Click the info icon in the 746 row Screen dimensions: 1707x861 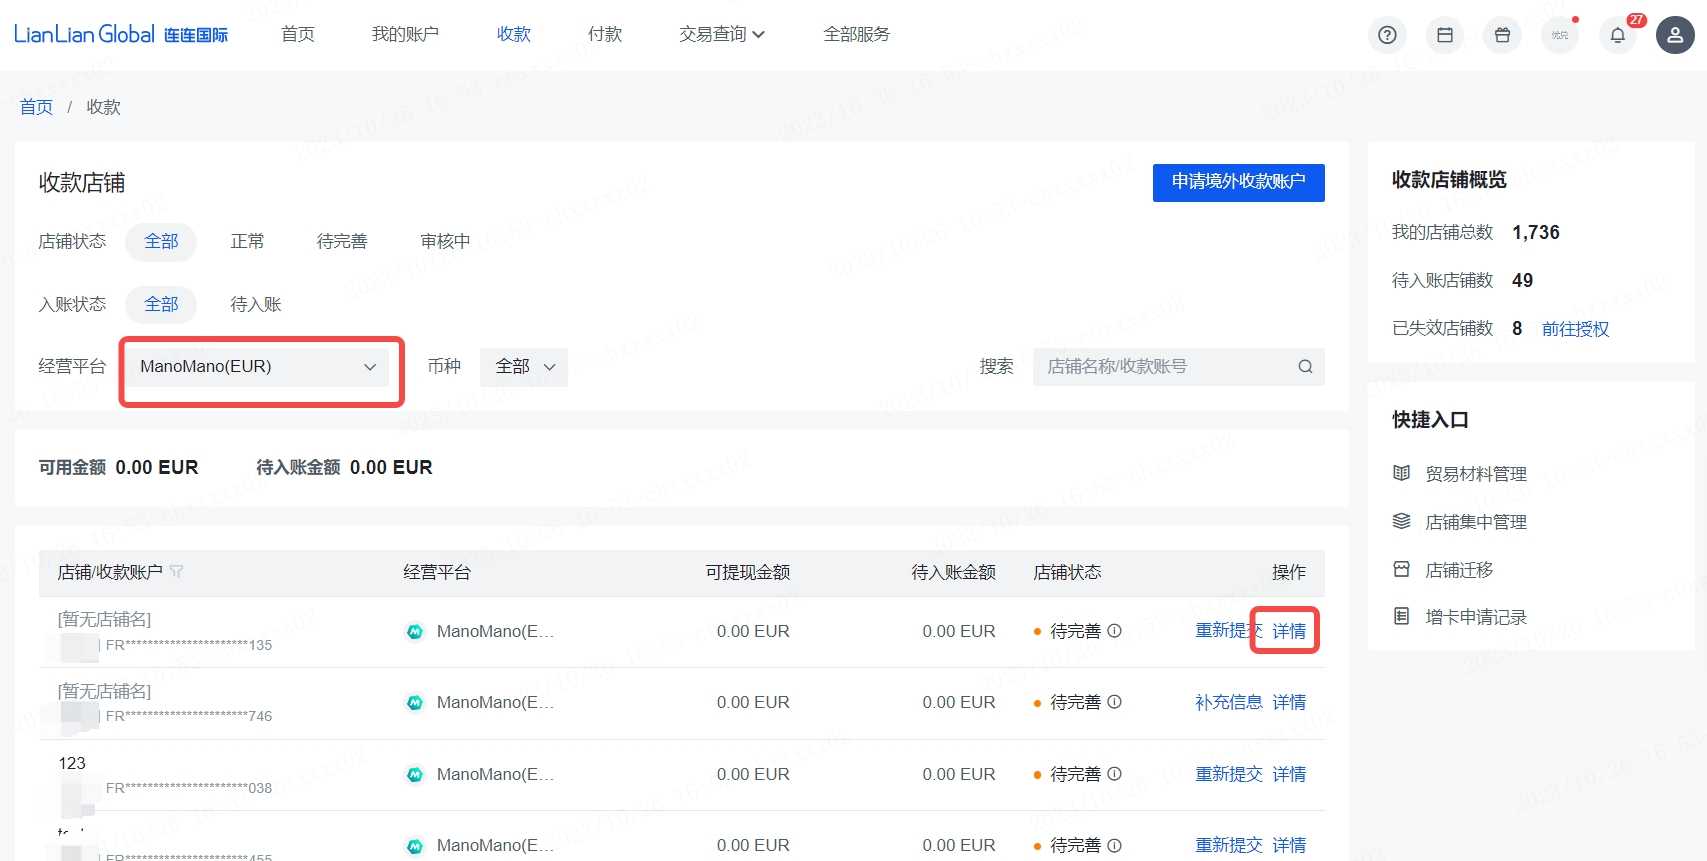coord(1115,702)
